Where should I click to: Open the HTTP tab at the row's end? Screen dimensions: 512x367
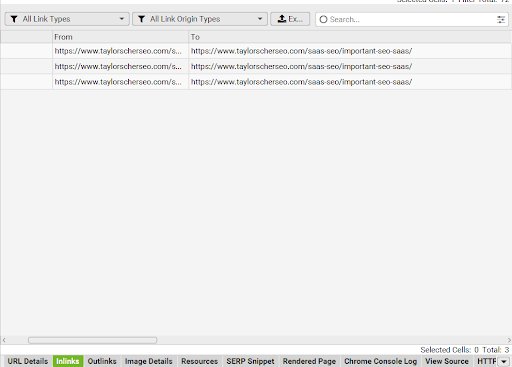pyautogui.click(x=486, y=361)
